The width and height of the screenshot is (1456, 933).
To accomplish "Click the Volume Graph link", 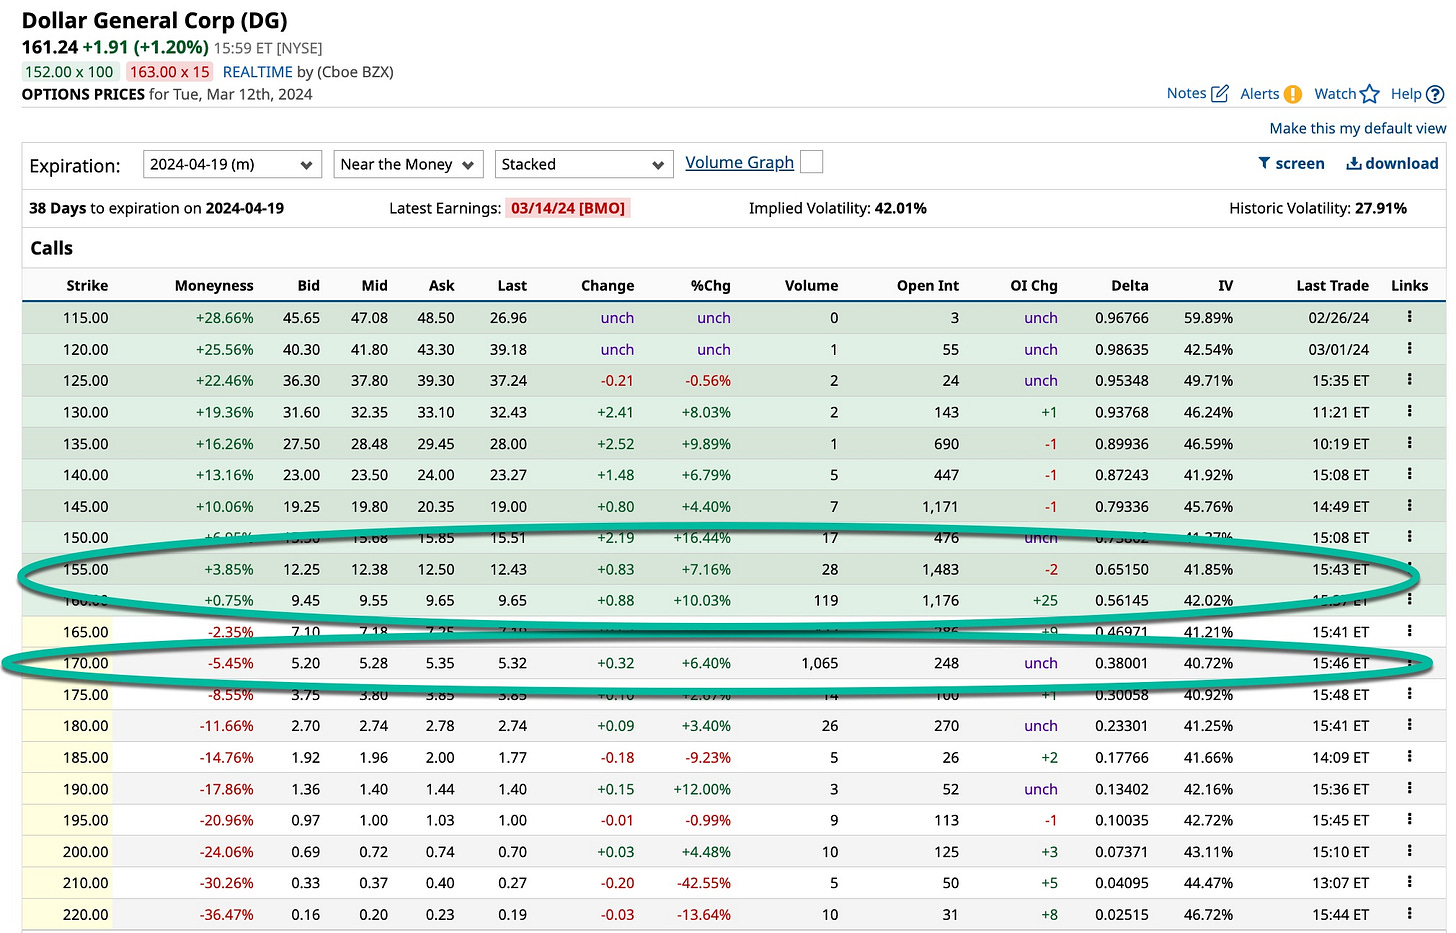I will click(739, 162).
